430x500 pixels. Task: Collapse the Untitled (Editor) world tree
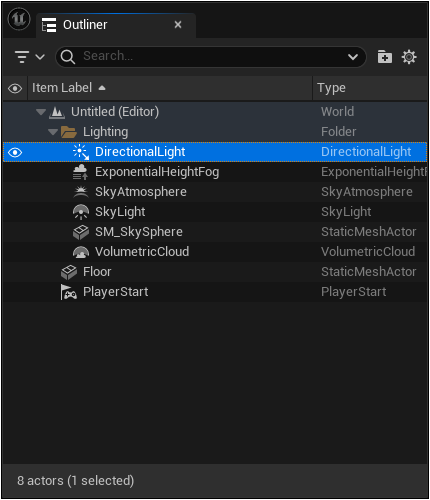(41, 112)
